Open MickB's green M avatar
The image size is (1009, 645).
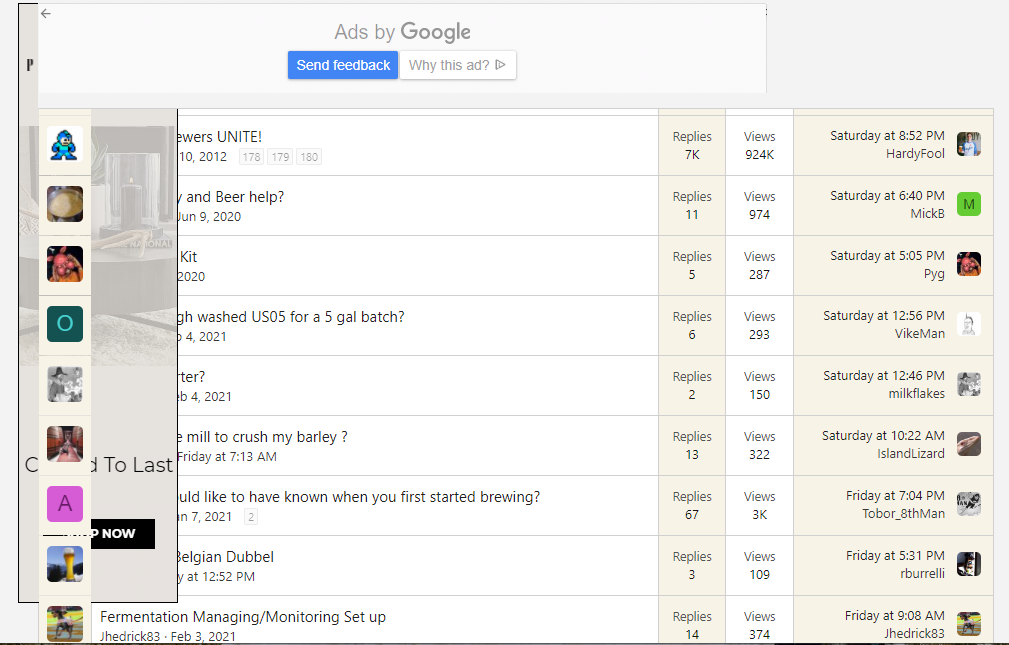coord(968,204)
